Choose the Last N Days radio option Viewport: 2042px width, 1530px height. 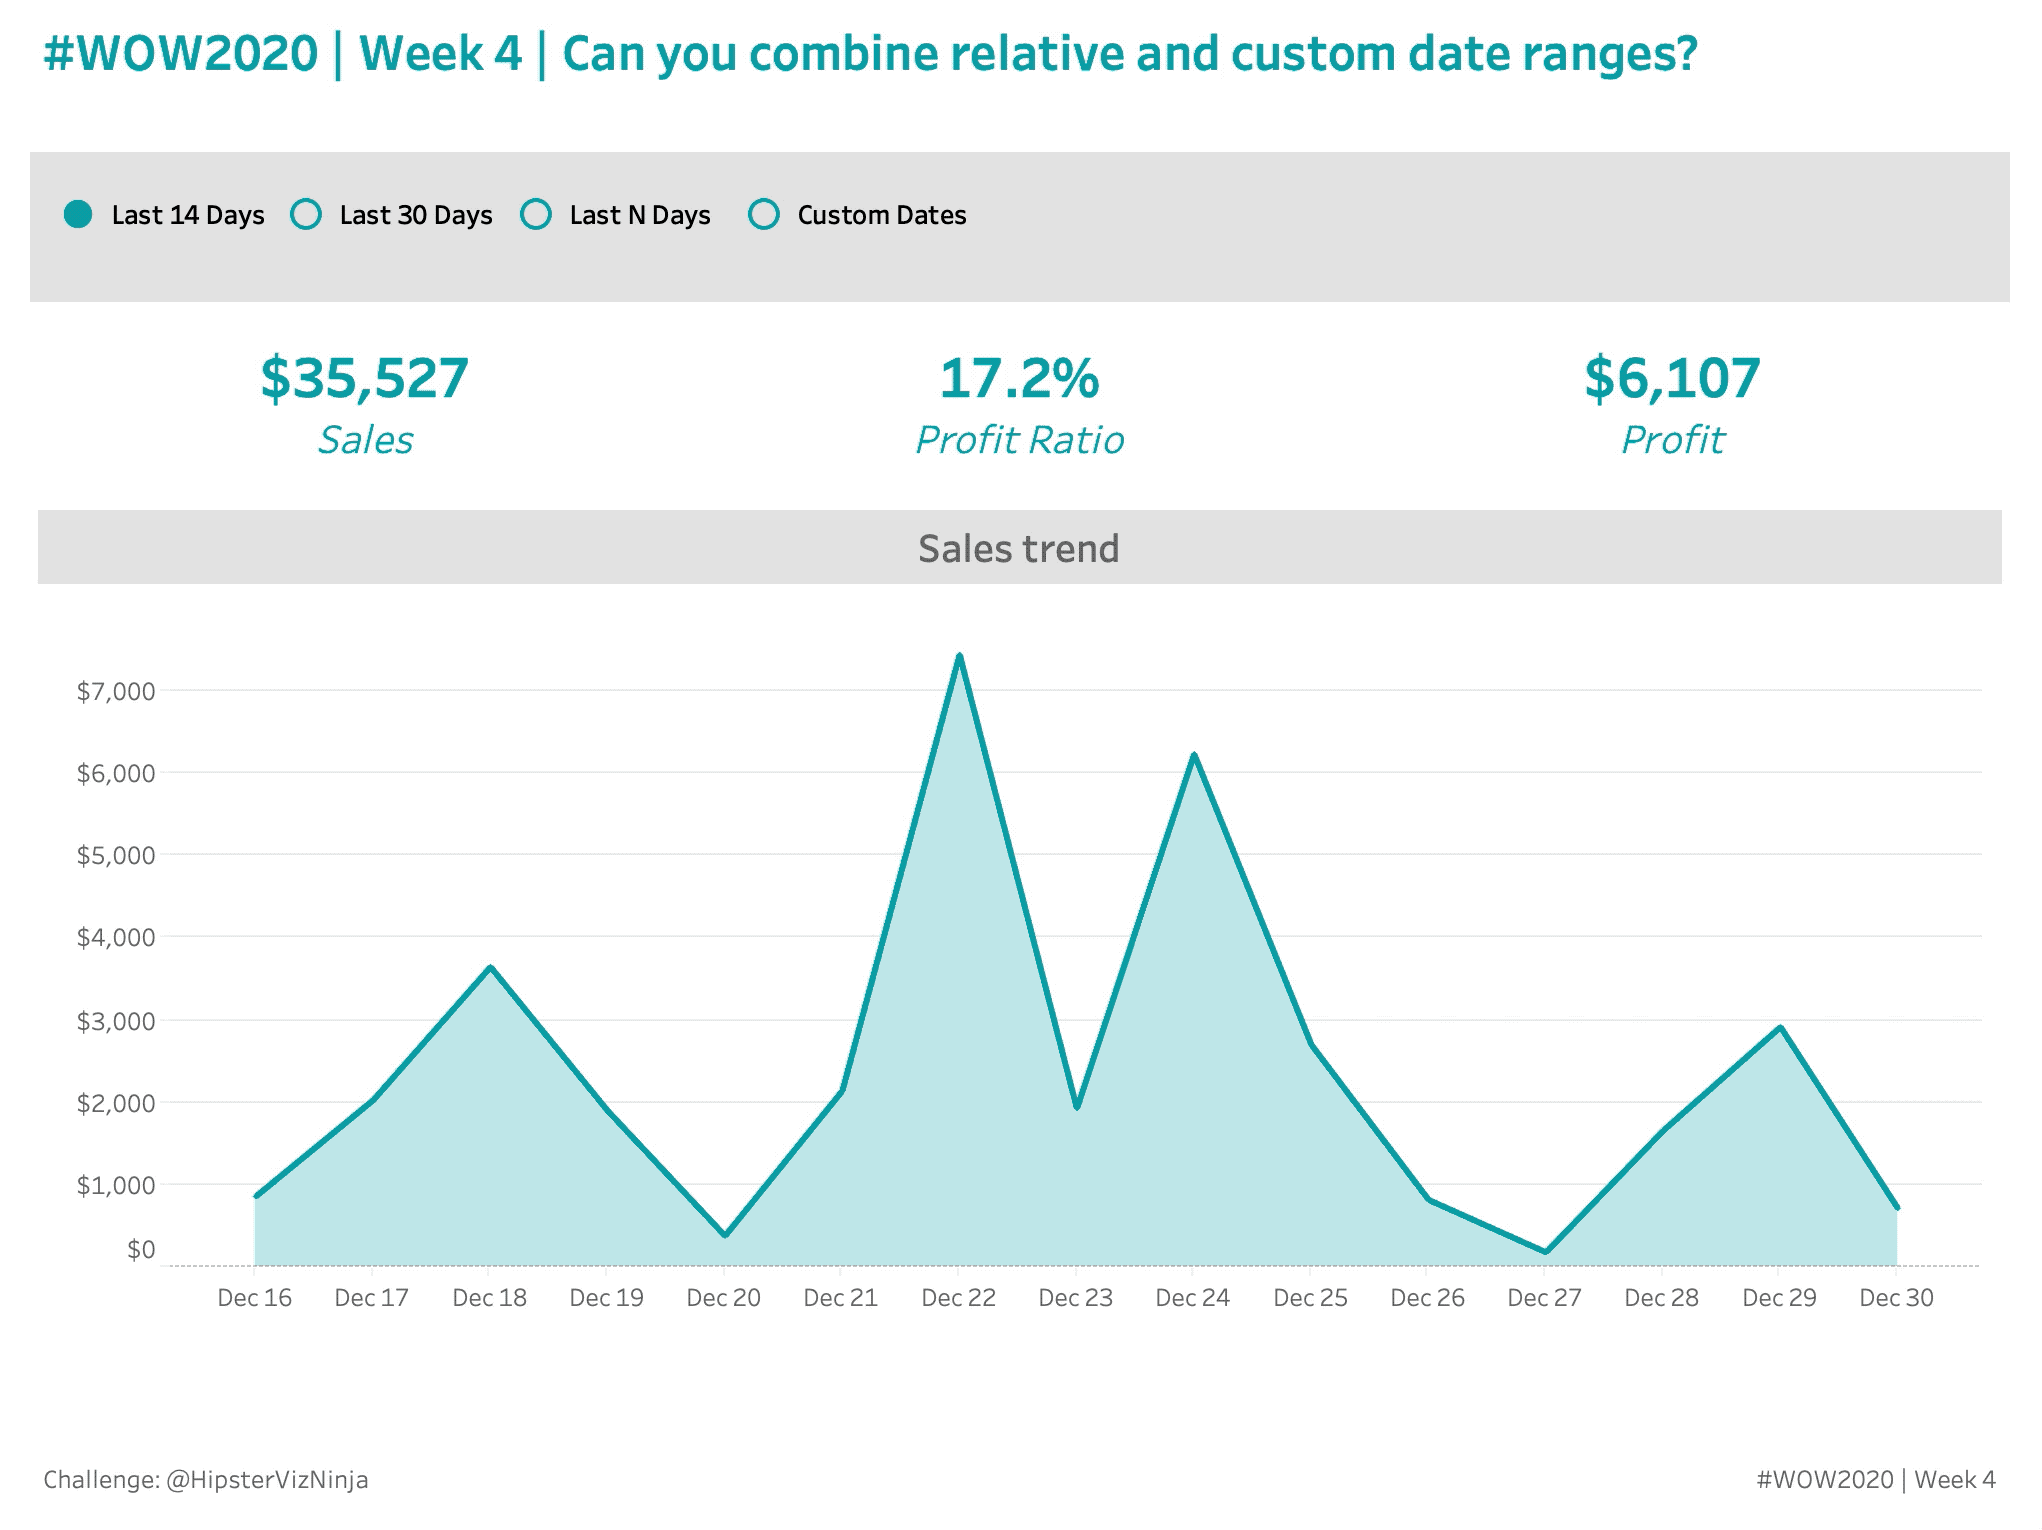click(536, 215)
